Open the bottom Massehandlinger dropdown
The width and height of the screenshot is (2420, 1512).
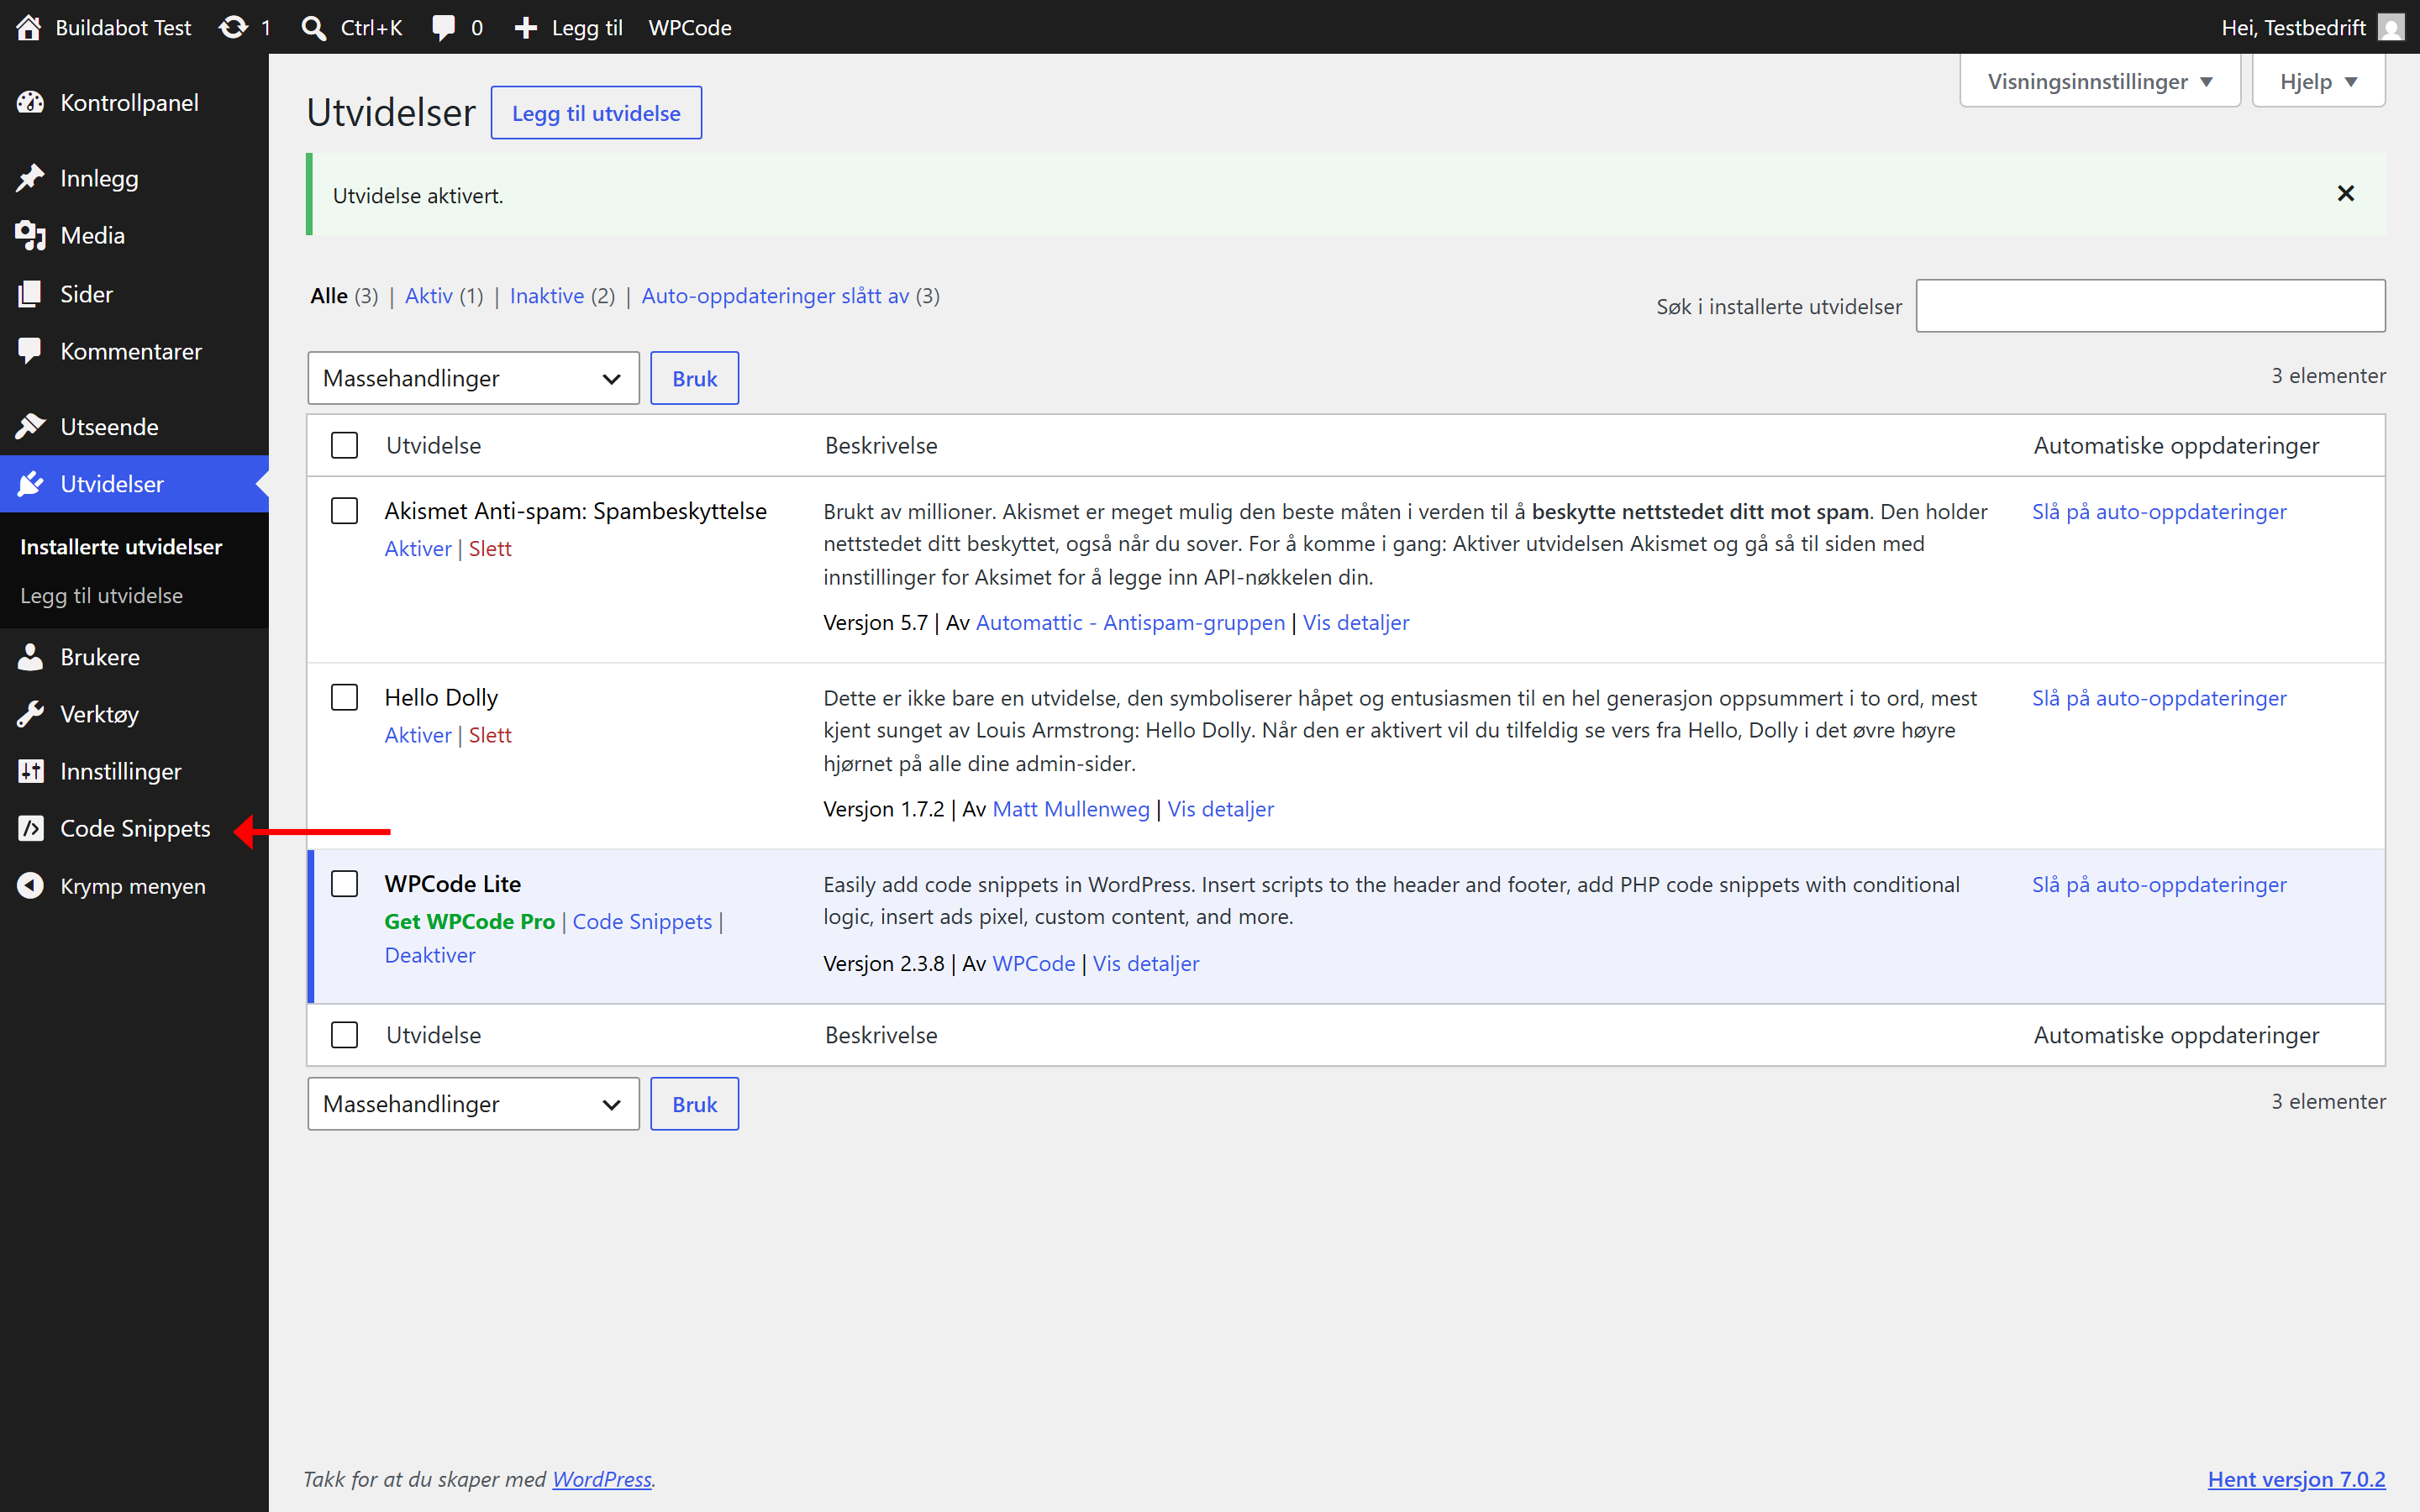tap(473, 1104)
